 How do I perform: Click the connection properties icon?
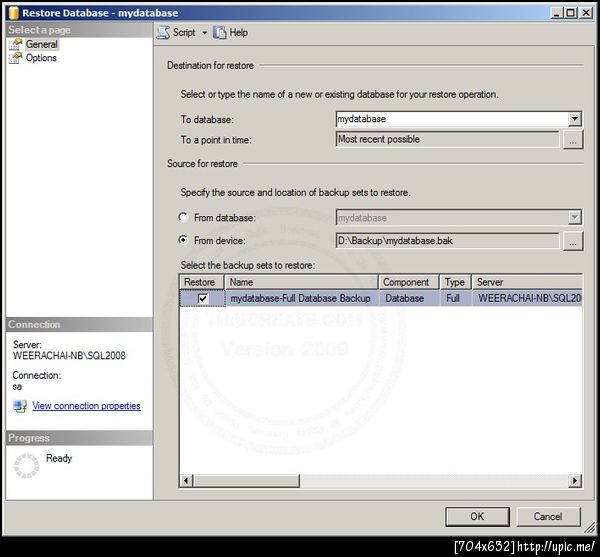pyautogui.click(x=20, y=406)
